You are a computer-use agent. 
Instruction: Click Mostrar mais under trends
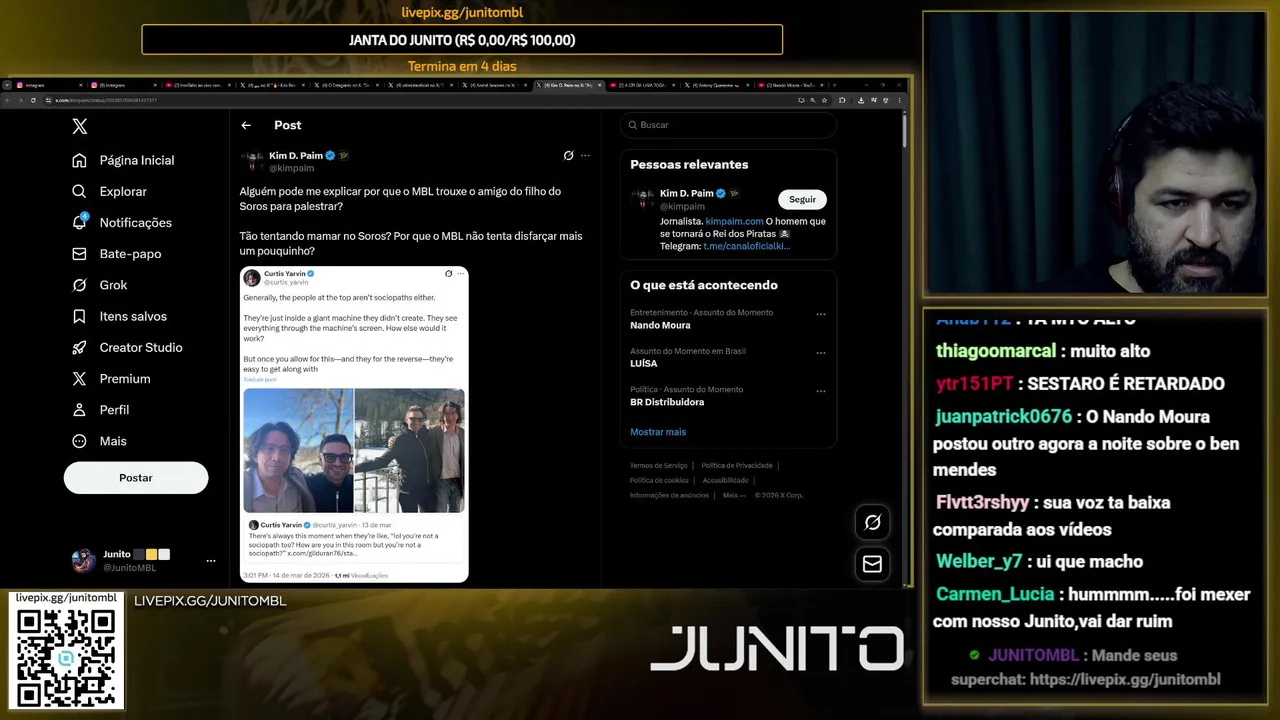pyautogui.click(x=658, y=432)
